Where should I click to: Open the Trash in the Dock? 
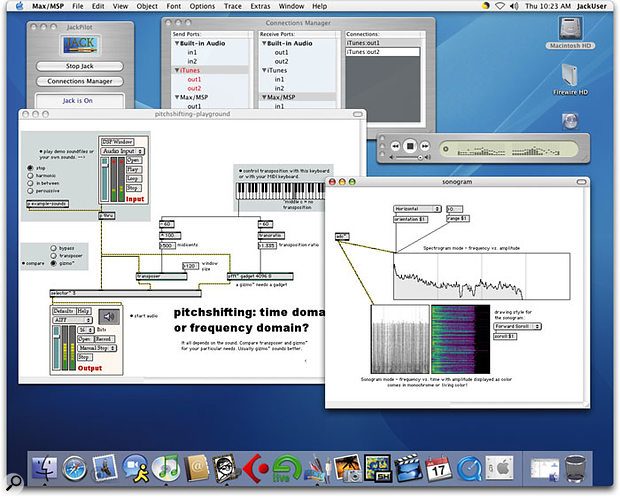pos(575,469)
